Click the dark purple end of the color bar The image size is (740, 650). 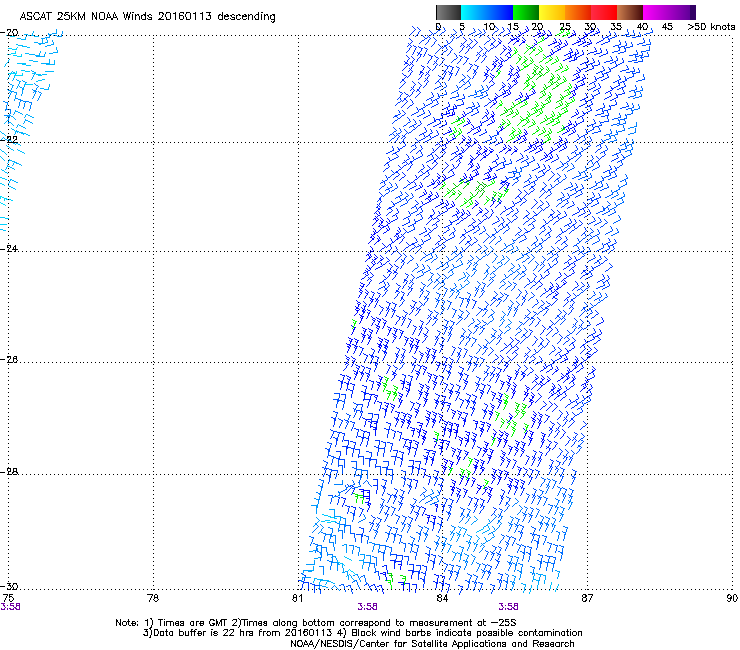(693, 12)
